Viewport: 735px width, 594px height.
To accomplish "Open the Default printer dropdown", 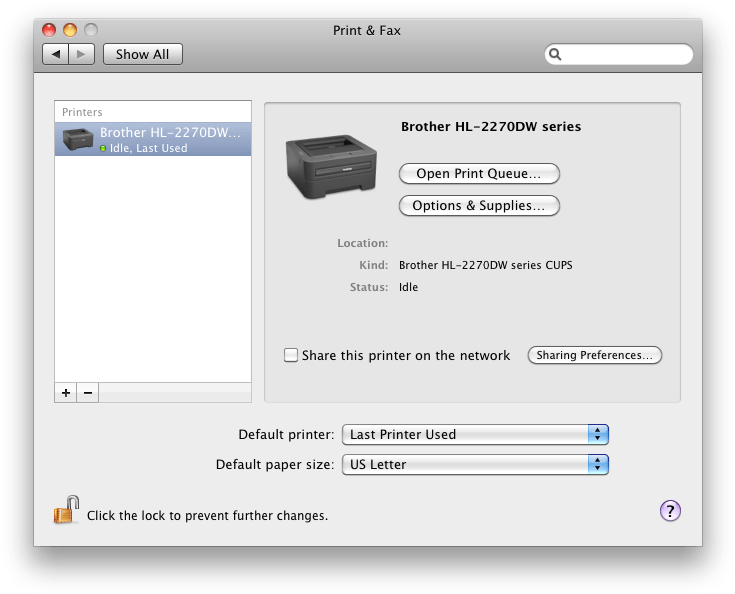I will (x=475, y=434).
